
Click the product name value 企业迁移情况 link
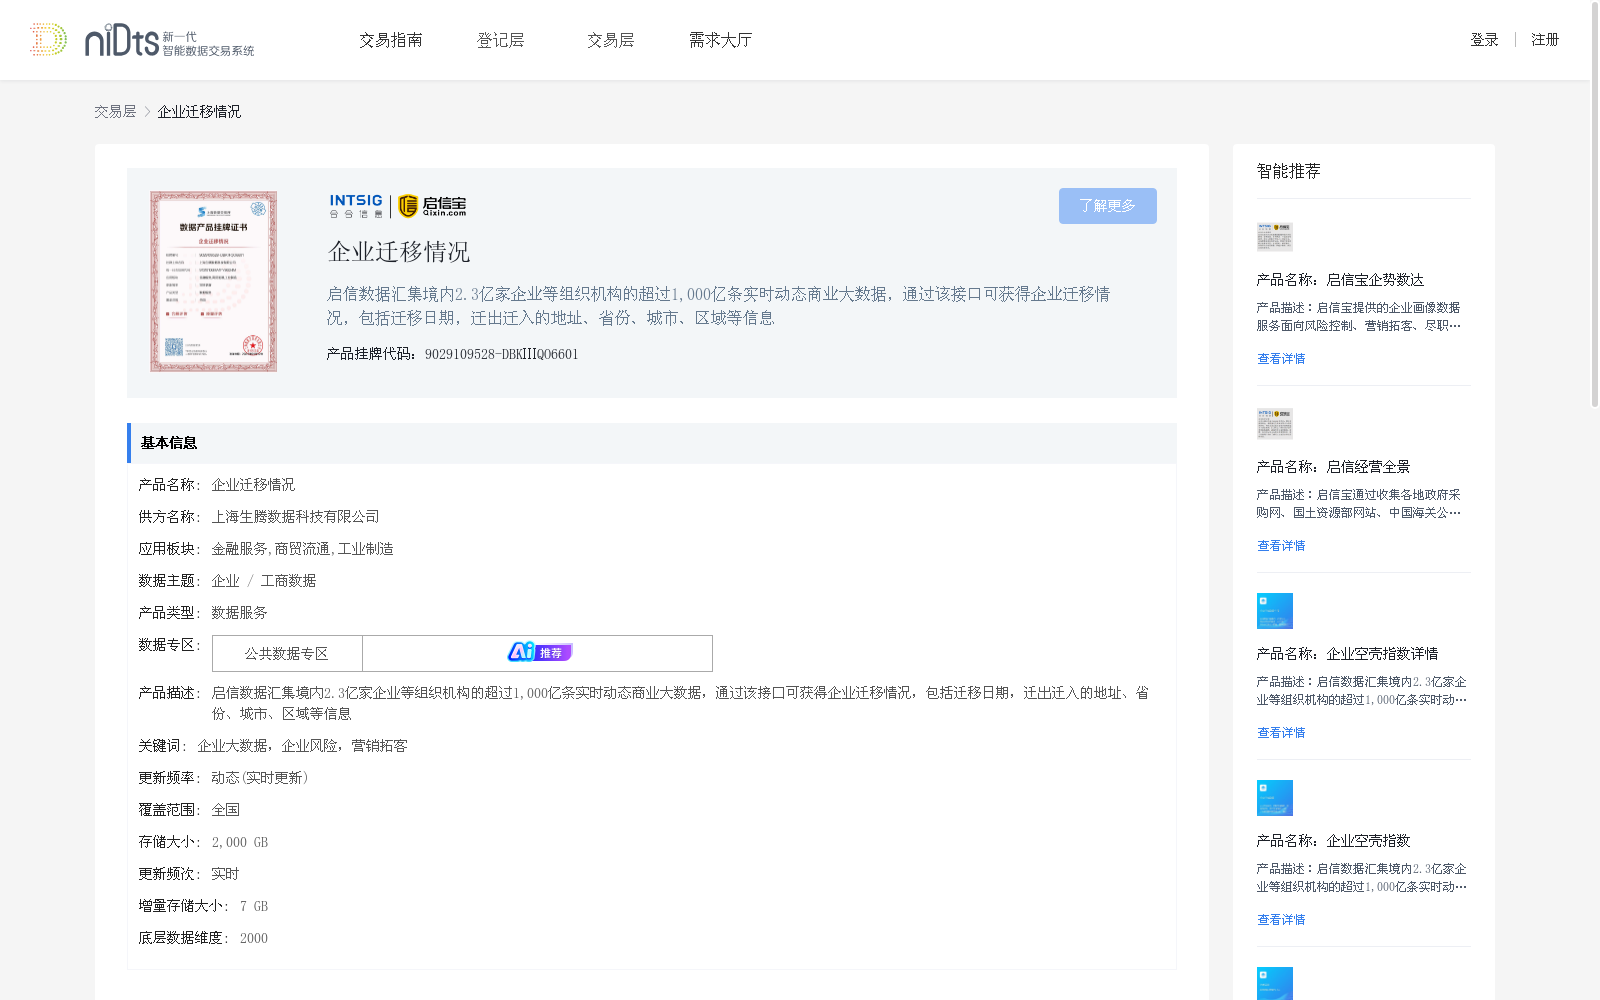tap(253, 485)
